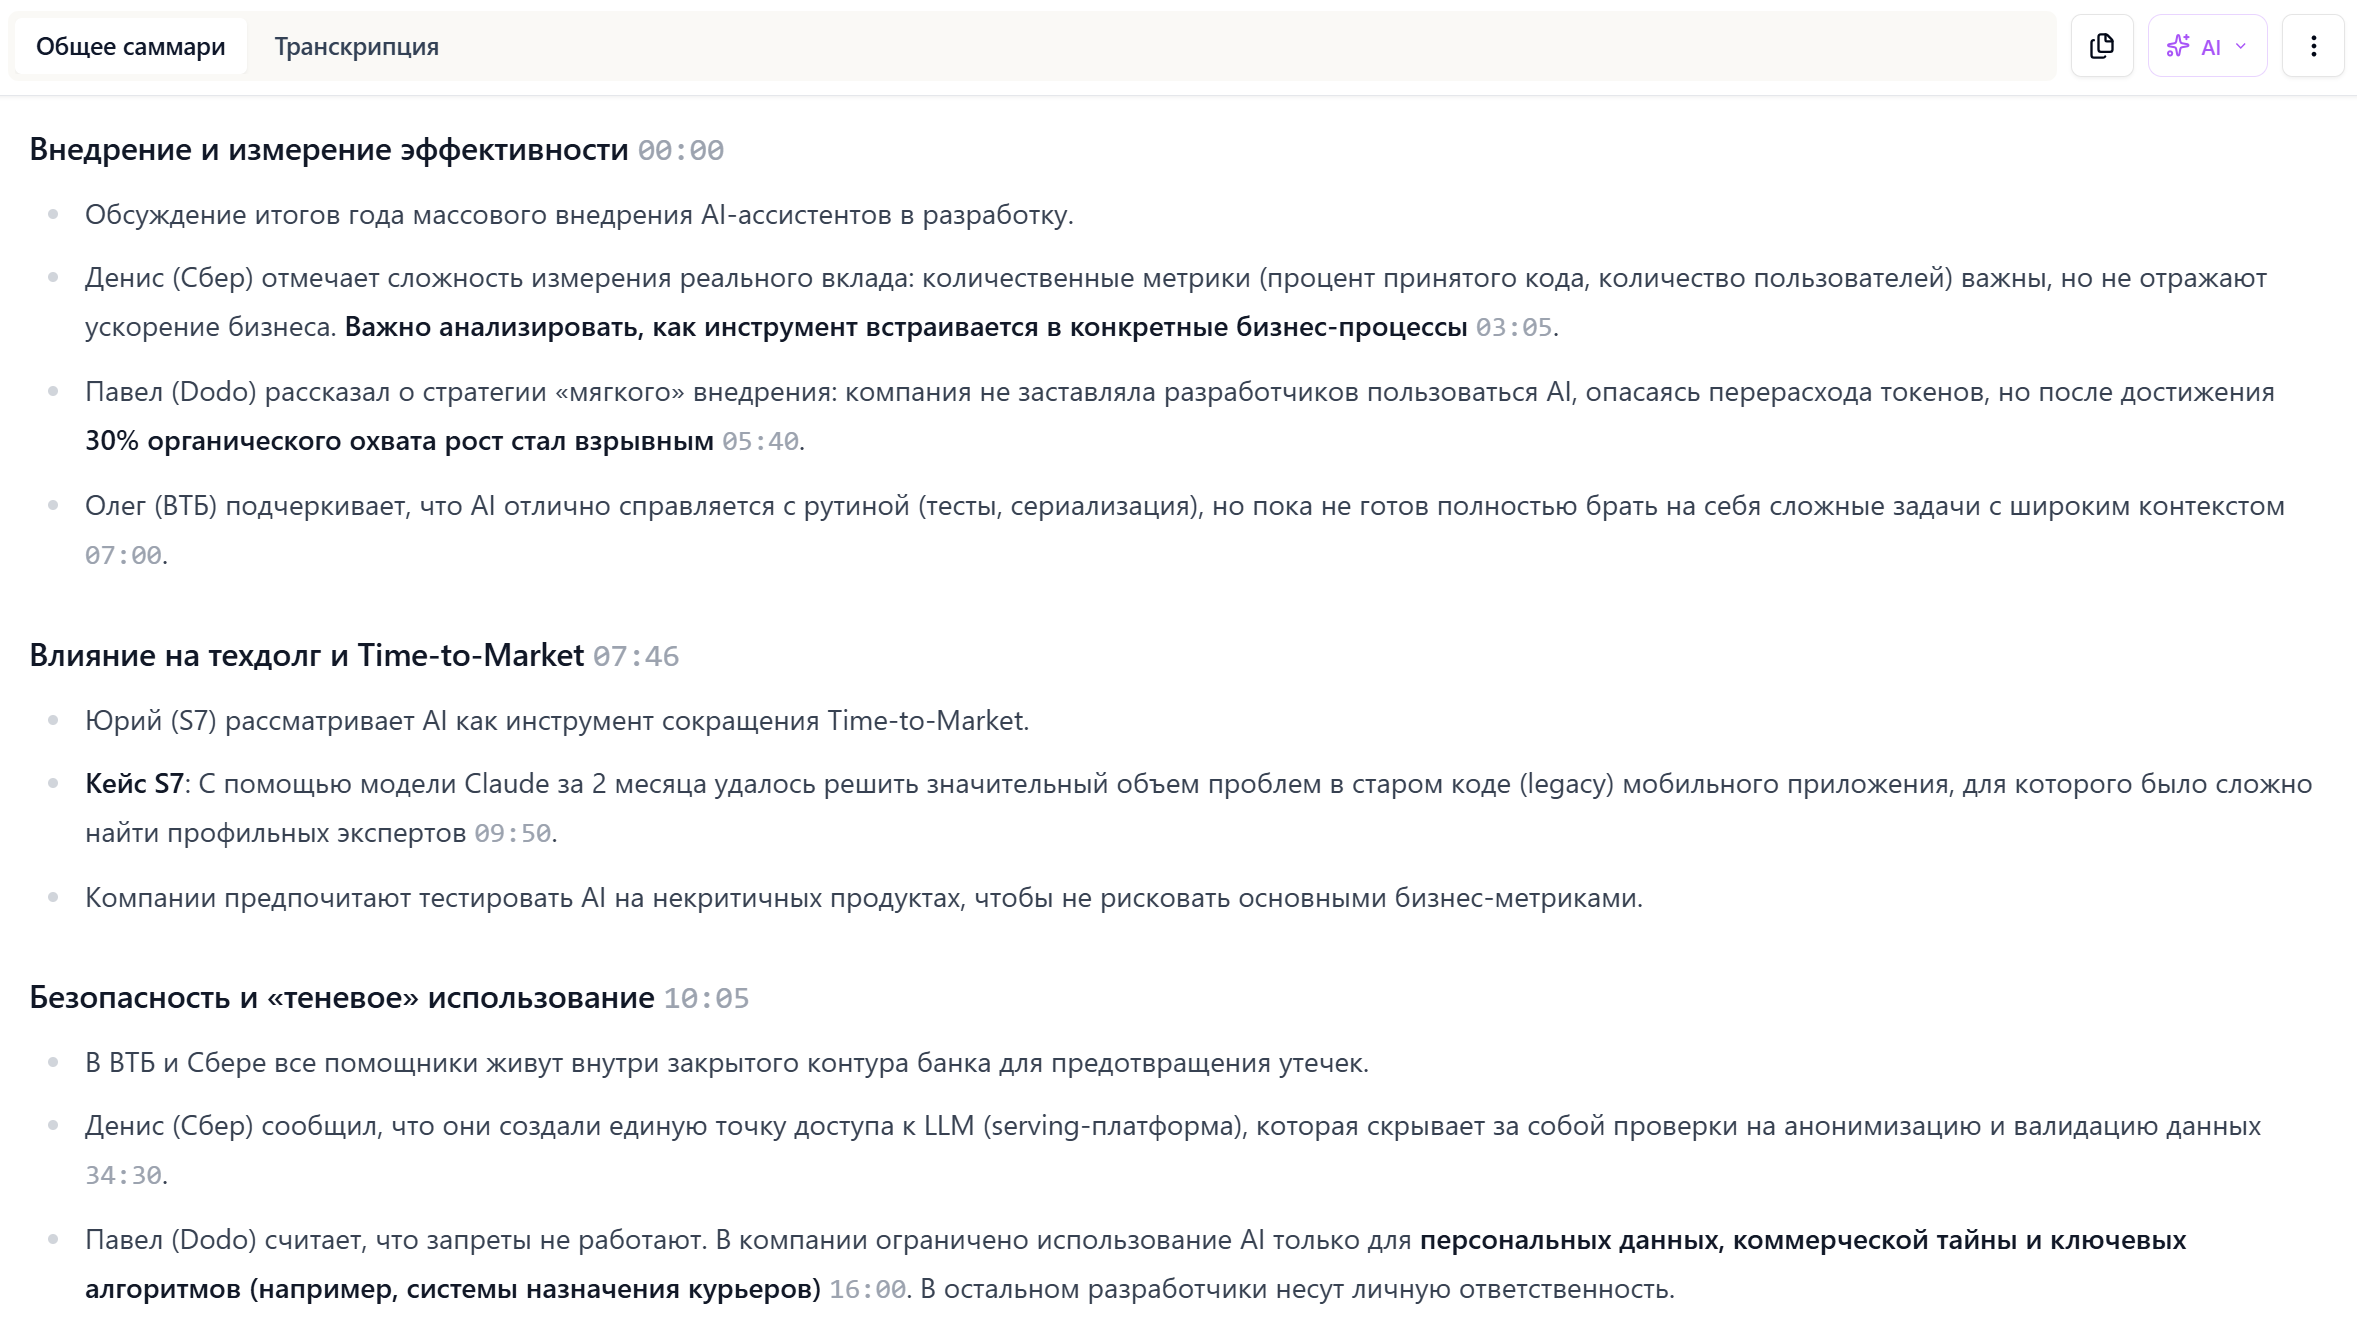Click heading Безопасность и «теневое» использование
Image resolution: width=2357 pixels, height=1321 pixels.
(x=342, y=997)
